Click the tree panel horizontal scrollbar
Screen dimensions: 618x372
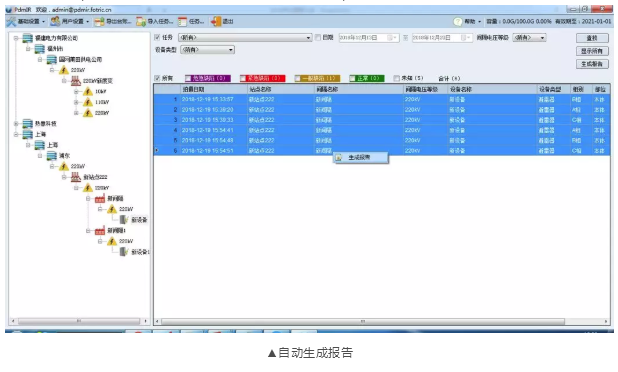point(79,321)
